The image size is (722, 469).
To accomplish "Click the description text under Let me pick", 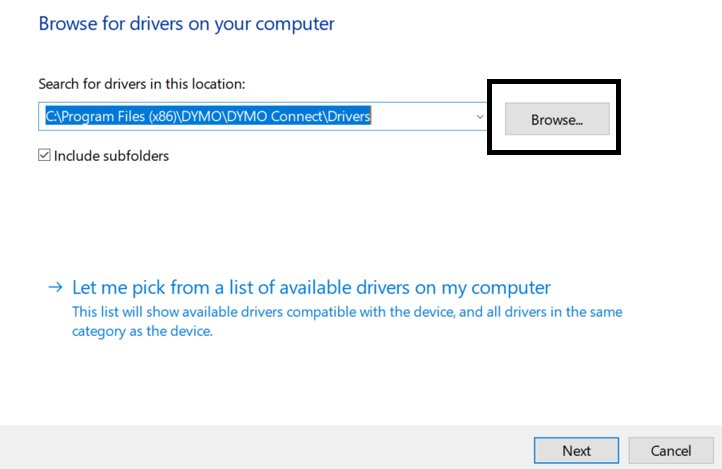I will [x=346, y=312].
